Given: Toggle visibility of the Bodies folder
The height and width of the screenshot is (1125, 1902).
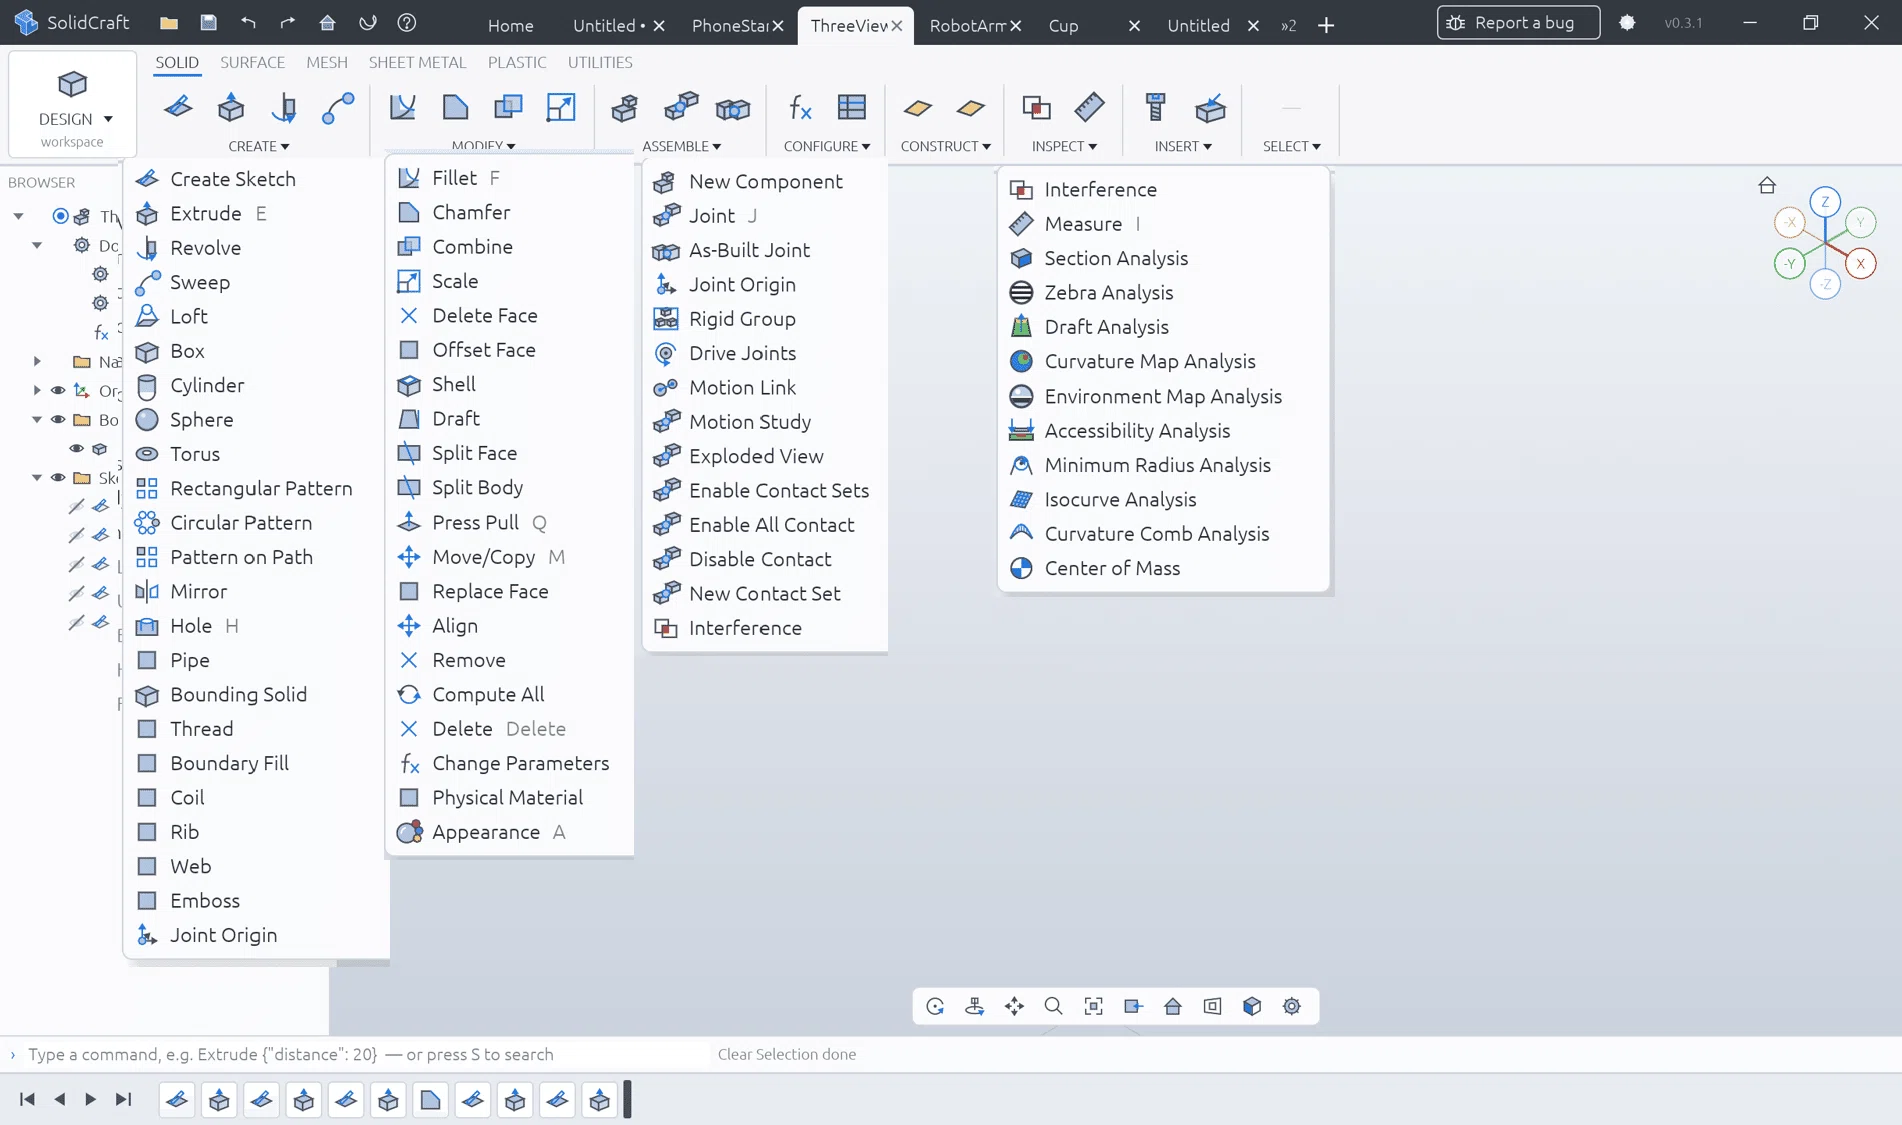Looking at the screenshot, I should 58,419.
